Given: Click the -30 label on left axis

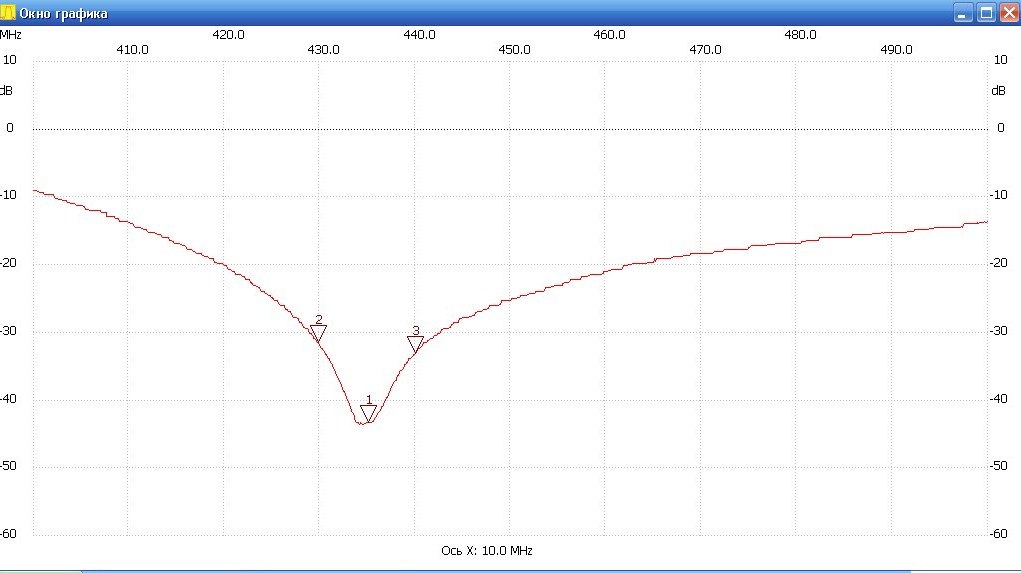Looking at the screenshot, I should pyautogui.click(x=9, y=331).
